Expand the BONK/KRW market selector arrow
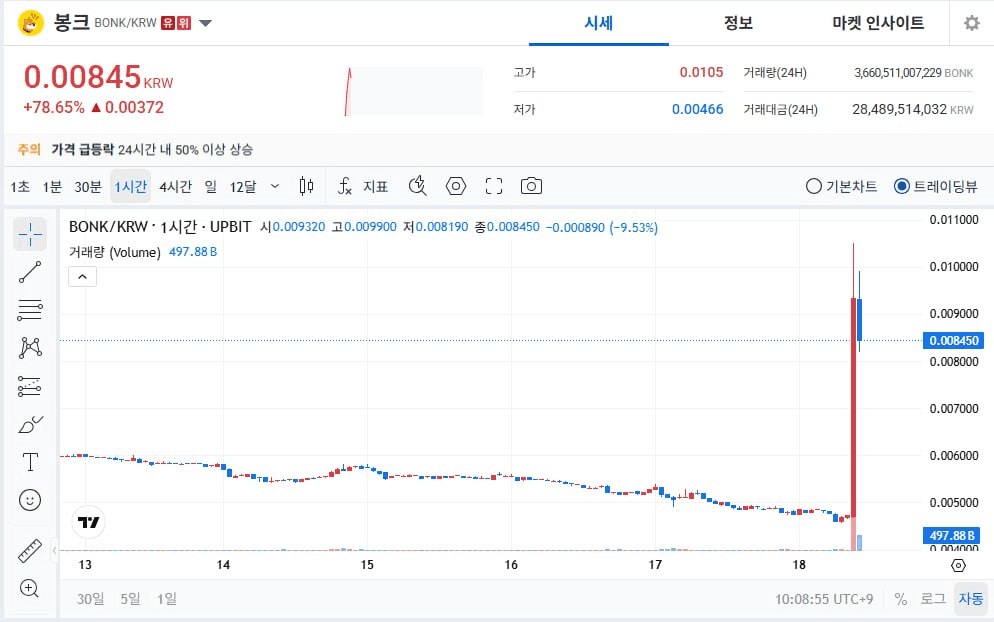 (205, 23)
